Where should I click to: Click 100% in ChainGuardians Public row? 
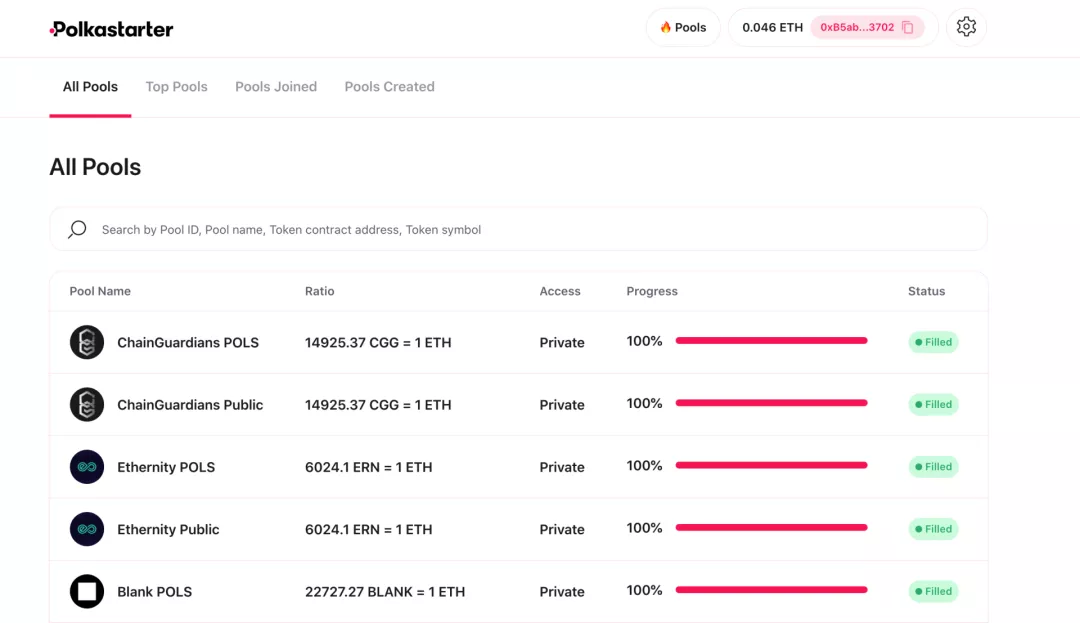[x=645, y=403]
